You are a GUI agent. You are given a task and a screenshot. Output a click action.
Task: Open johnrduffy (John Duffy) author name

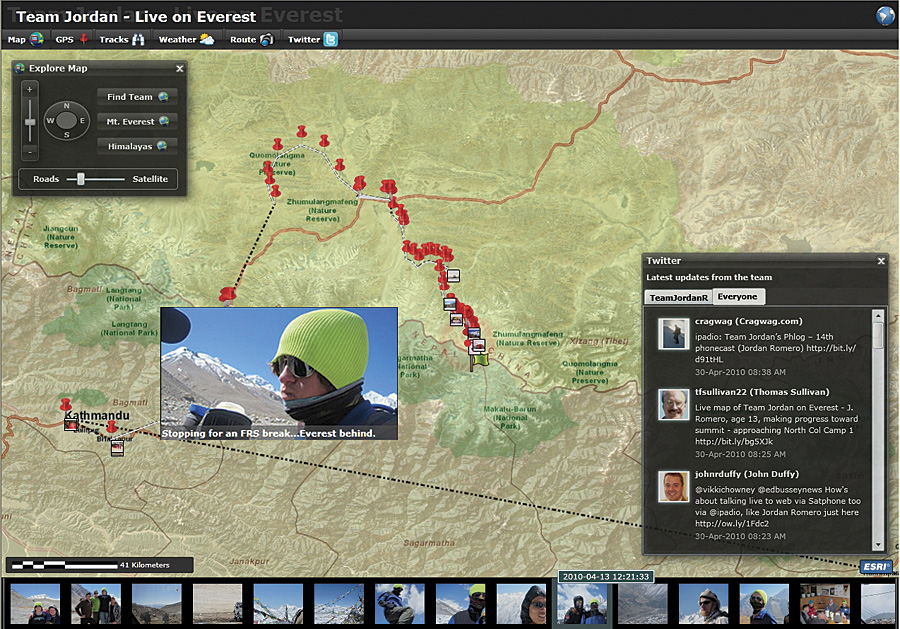[746, 474]
